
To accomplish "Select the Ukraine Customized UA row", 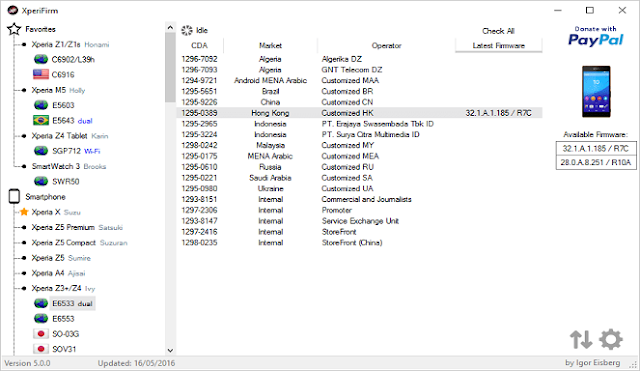I will tap(359, 189).
